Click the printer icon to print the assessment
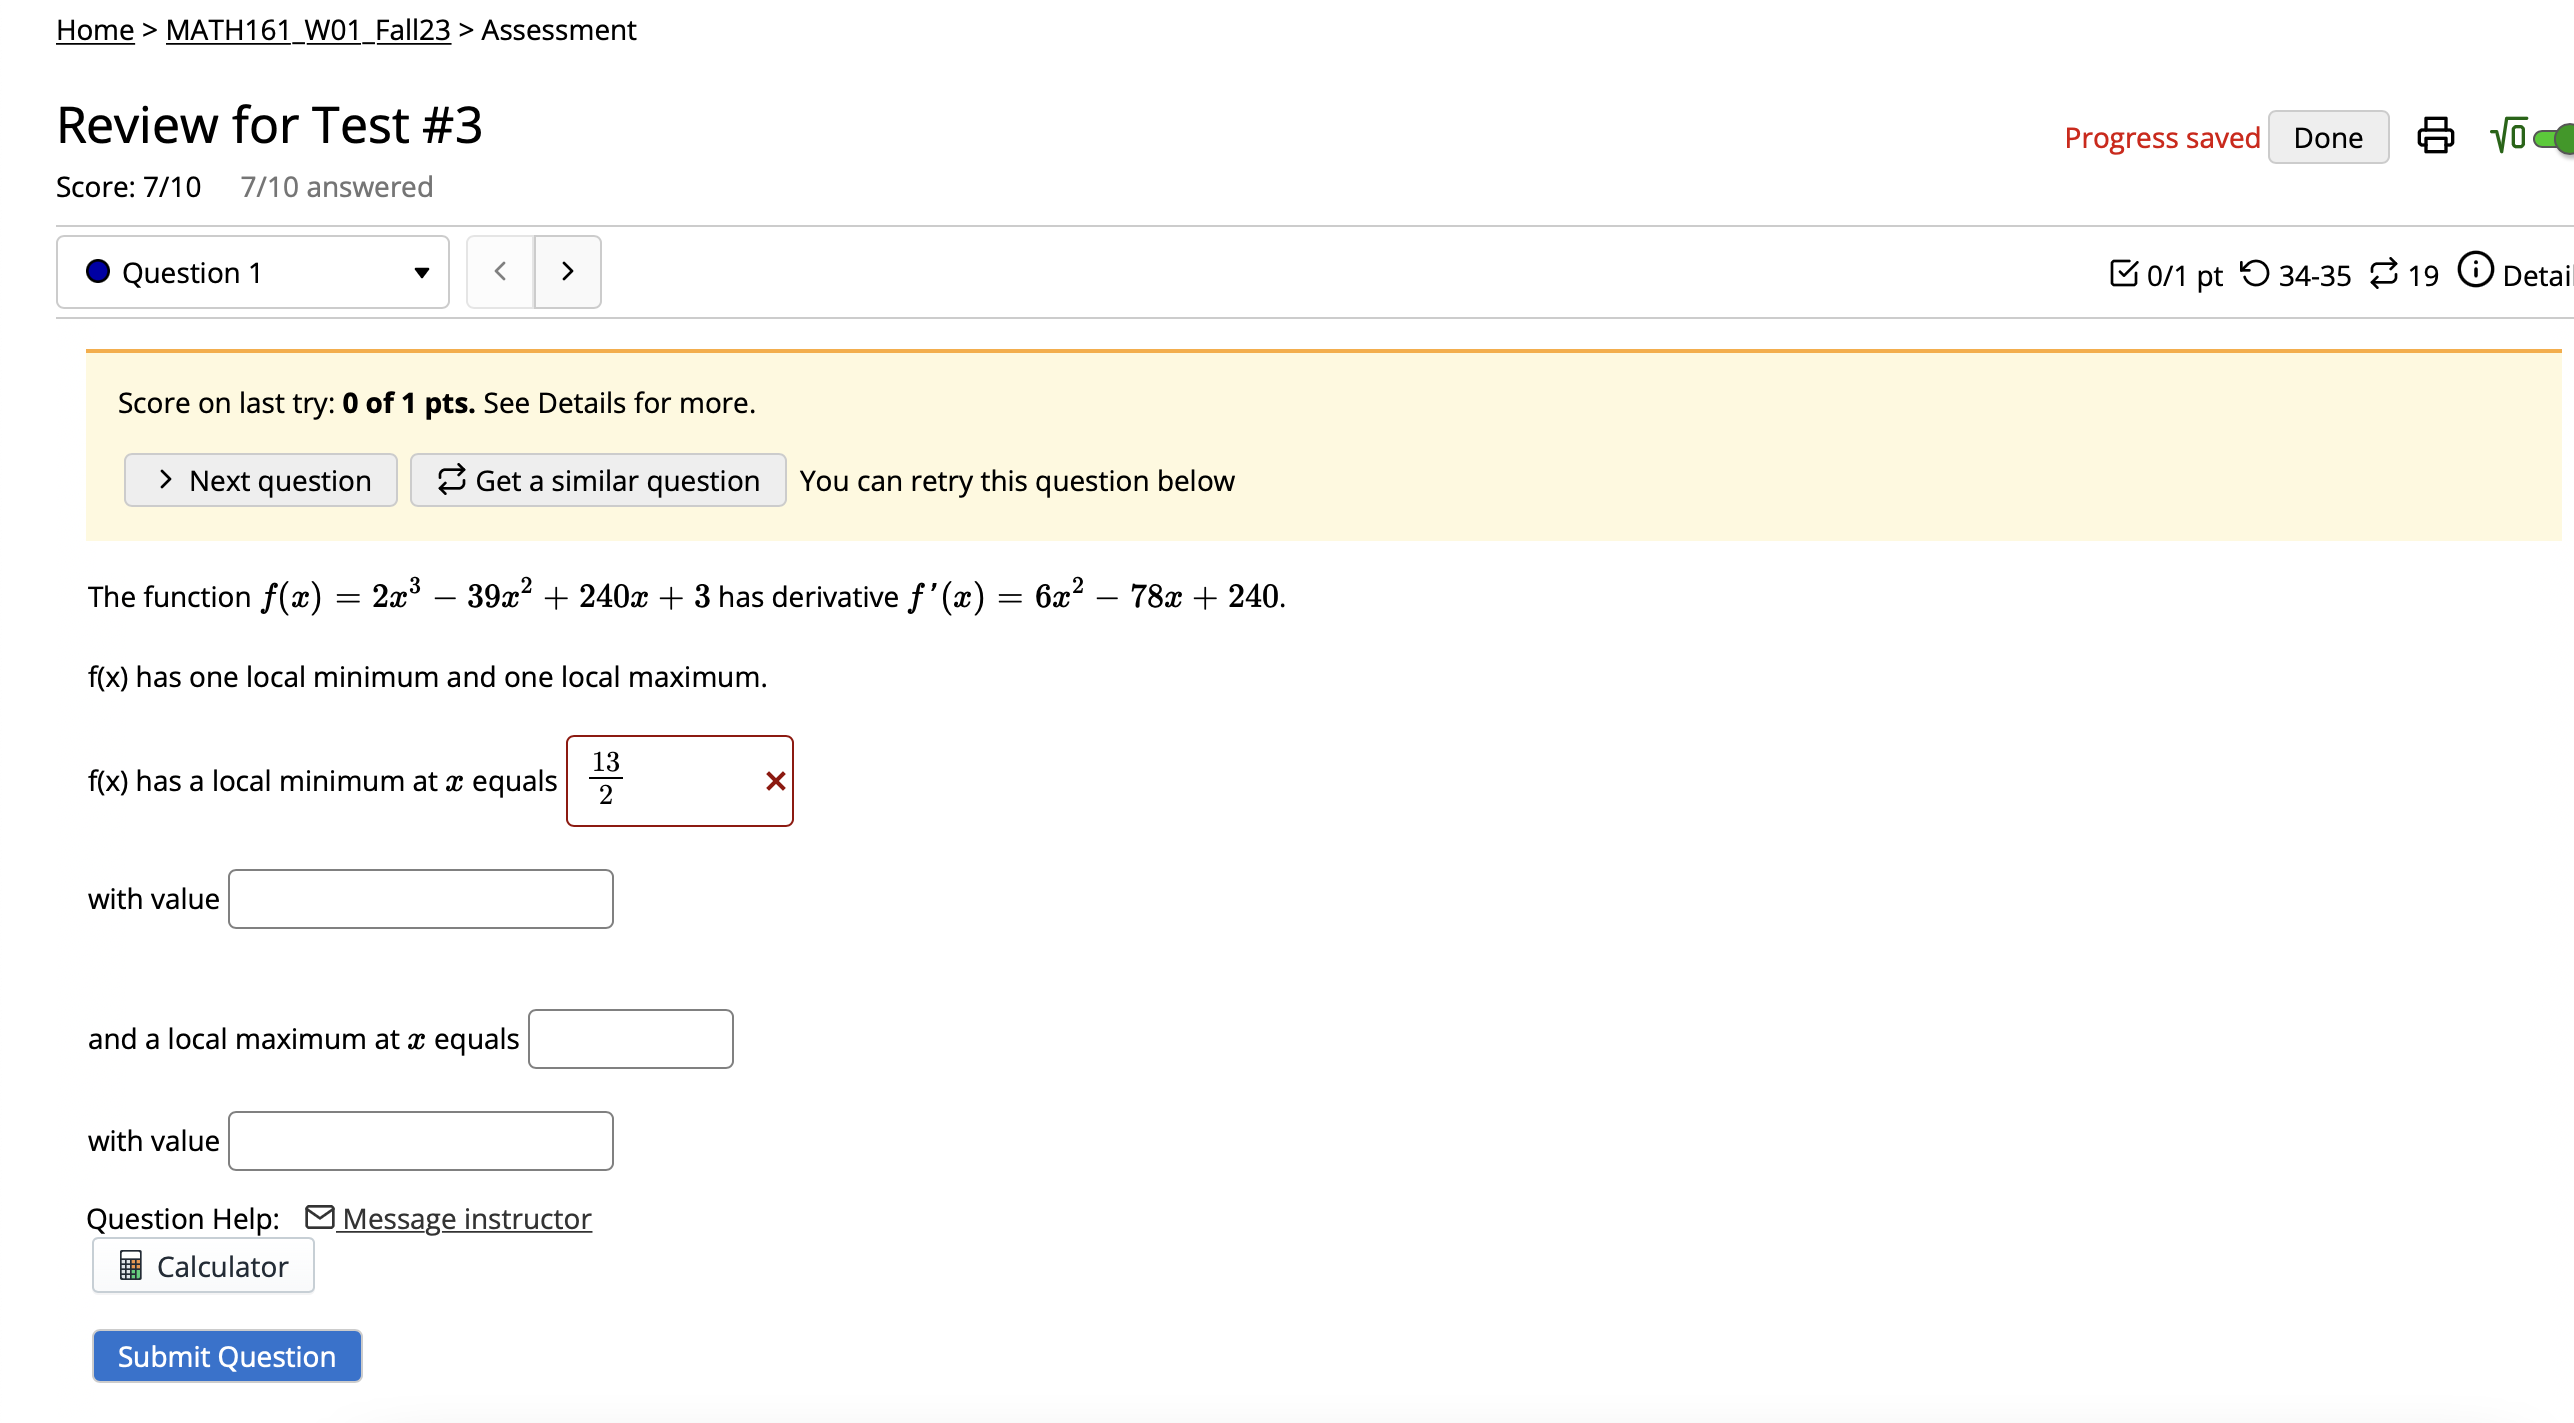Viewport: 2574px width, 1423px height. (x=2435, y=137)
